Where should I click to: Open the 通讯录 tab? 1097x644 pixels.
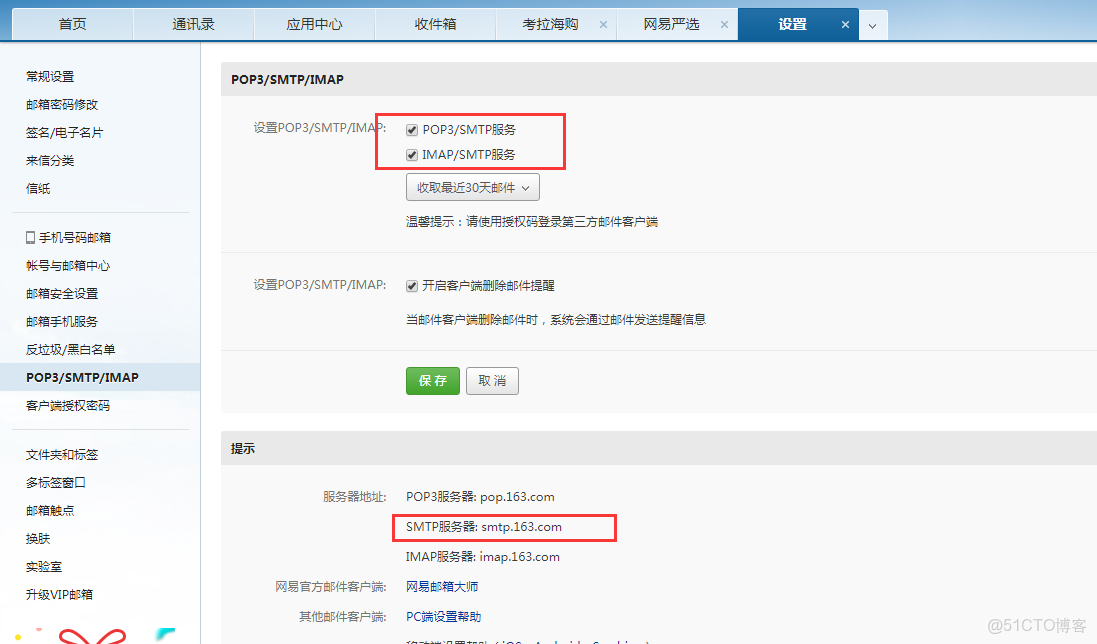click(x=193, y=23)
